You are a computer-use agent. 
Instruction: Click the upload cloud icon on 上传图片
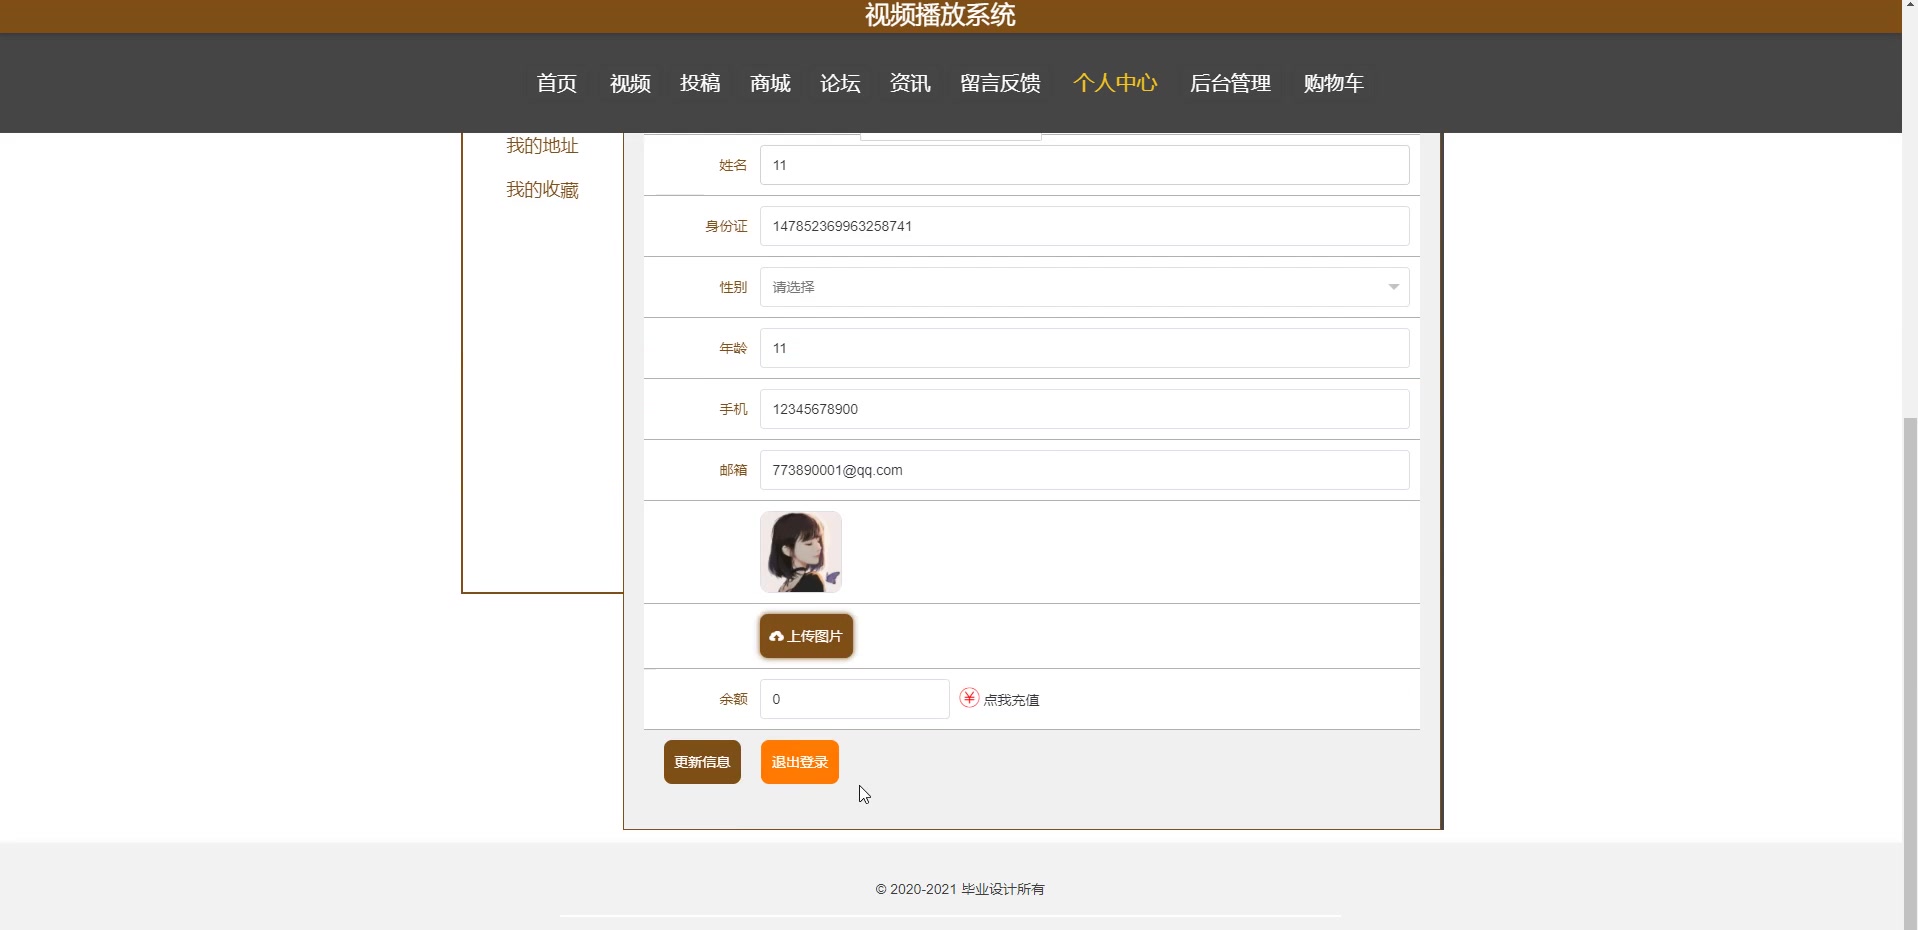(776, 637)
